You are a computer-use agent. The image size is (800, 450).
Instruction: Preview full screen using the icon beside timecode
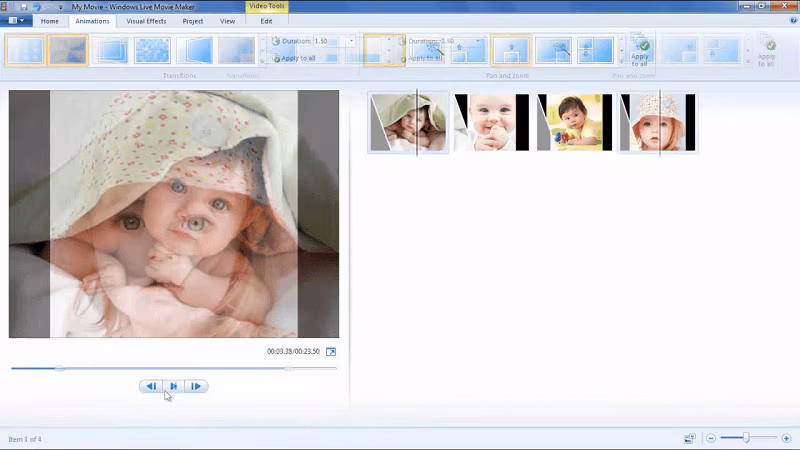(331, 352)
